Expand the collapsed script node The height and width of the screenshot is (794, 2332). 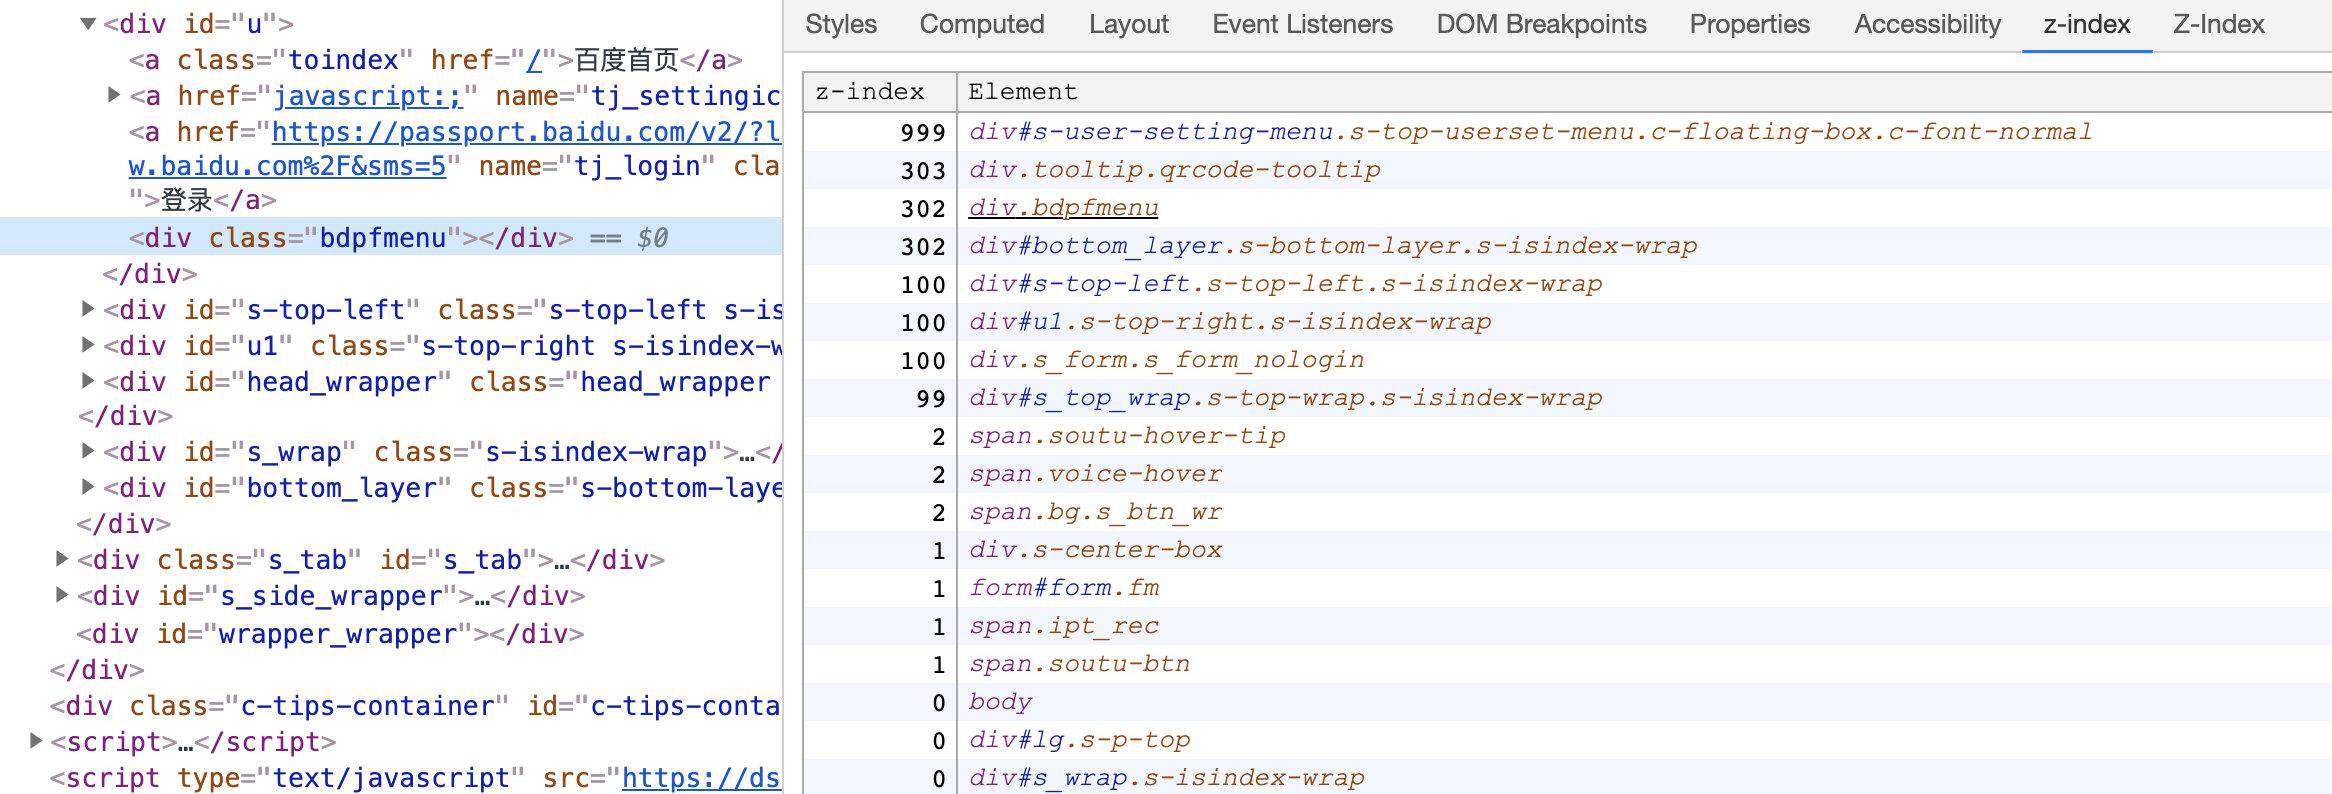36,741
